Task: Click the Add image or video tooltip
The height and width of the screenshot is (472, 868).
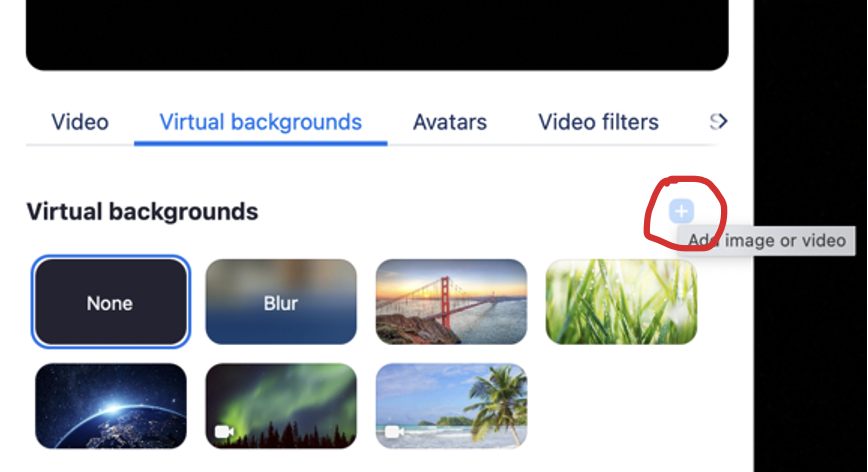Action: (767, 240)
